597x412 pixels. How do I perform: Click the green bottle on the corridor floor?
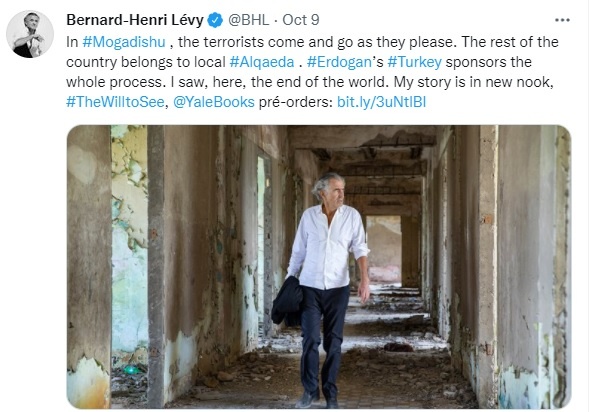pos(131,369)
